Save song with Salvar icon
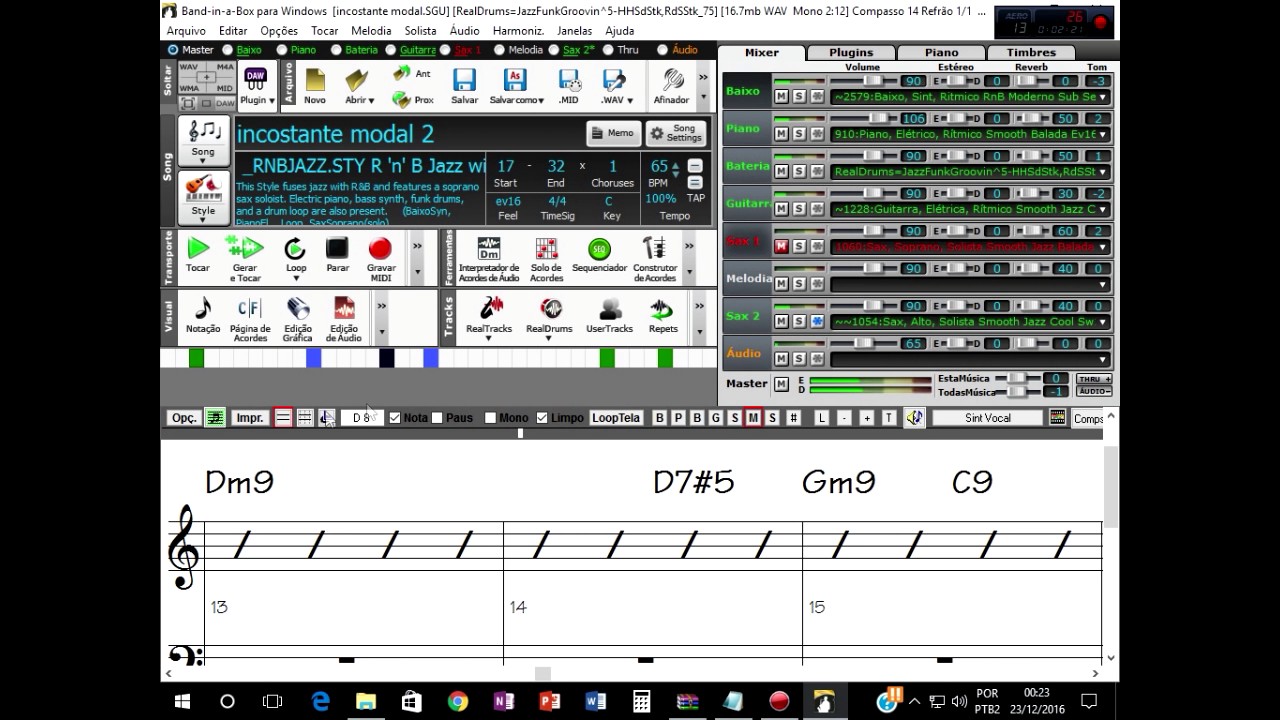The width and height of the screenshot is (1280, 720). pos(464,87)
